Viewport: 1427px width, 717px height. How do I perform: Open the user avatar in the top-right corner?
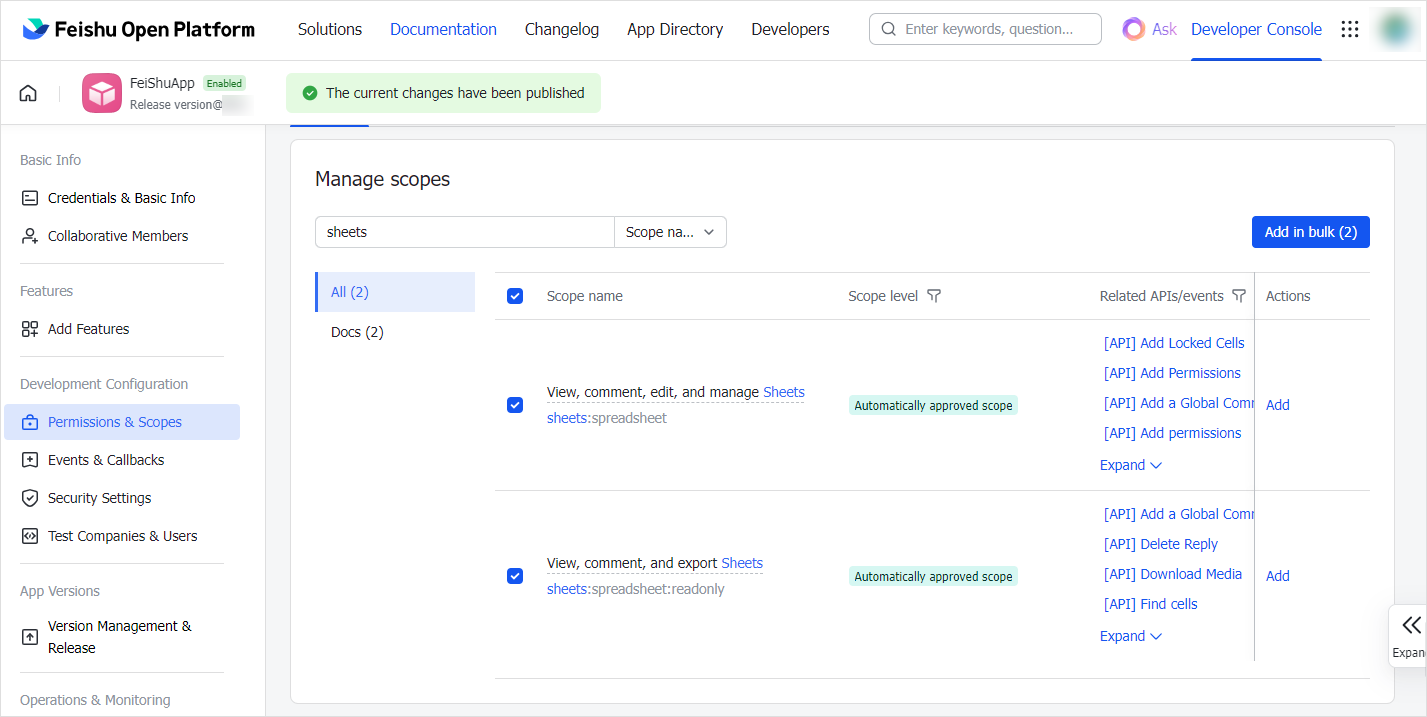(1394, 29)
